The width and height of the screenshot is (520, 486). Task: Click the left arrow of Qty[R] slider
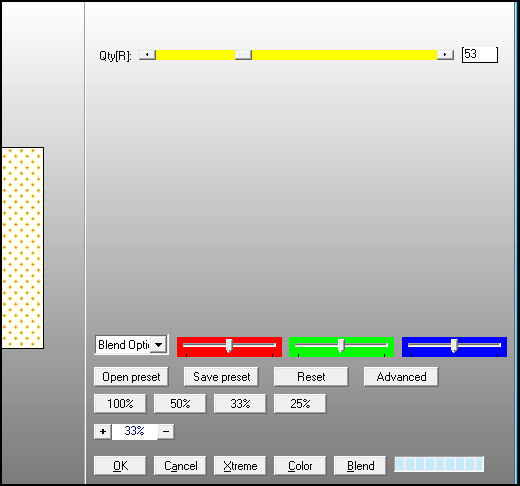pos(147,55)
